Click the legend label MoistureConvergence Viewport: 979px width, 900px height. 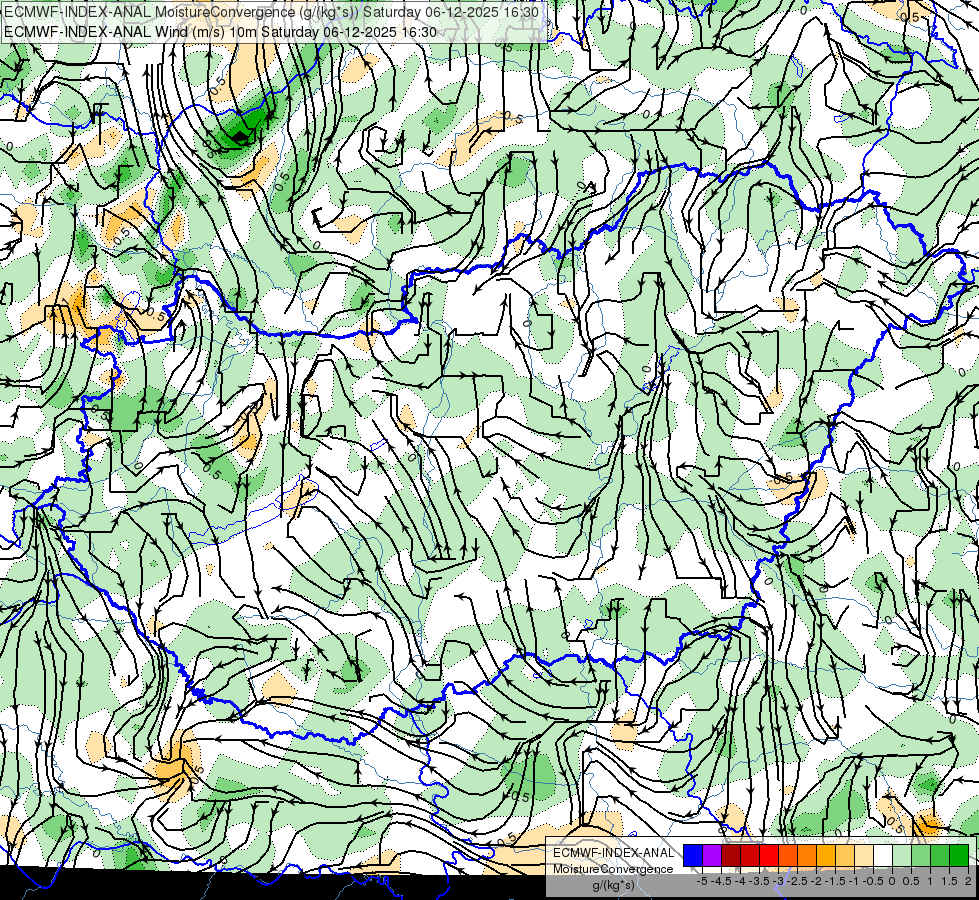(613, 869)
